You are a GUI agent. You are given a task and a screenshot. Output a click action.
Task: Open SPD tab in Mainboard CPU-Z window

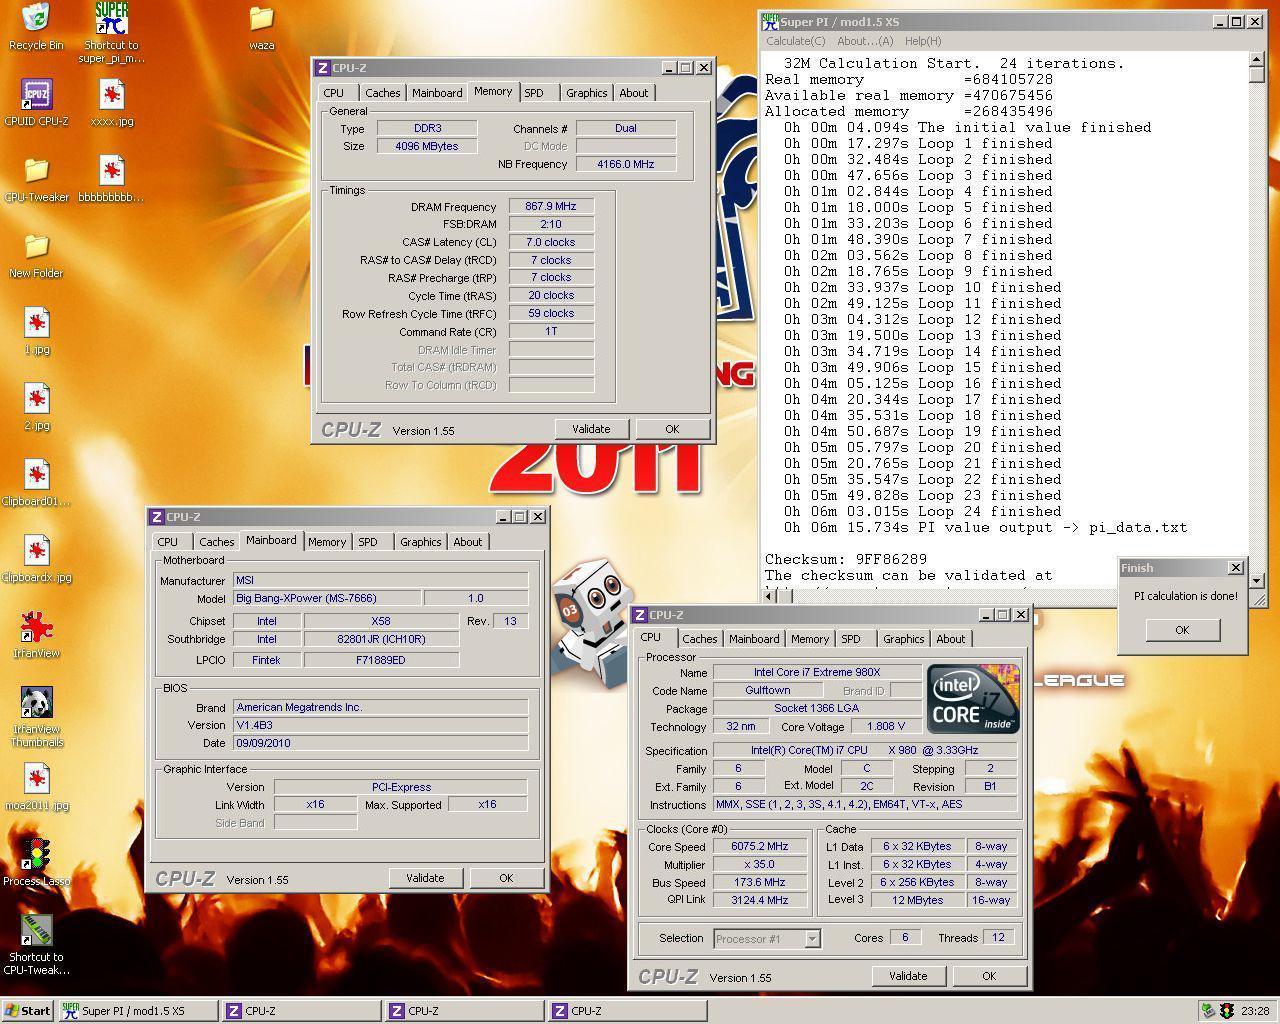(x=368, y=542)
